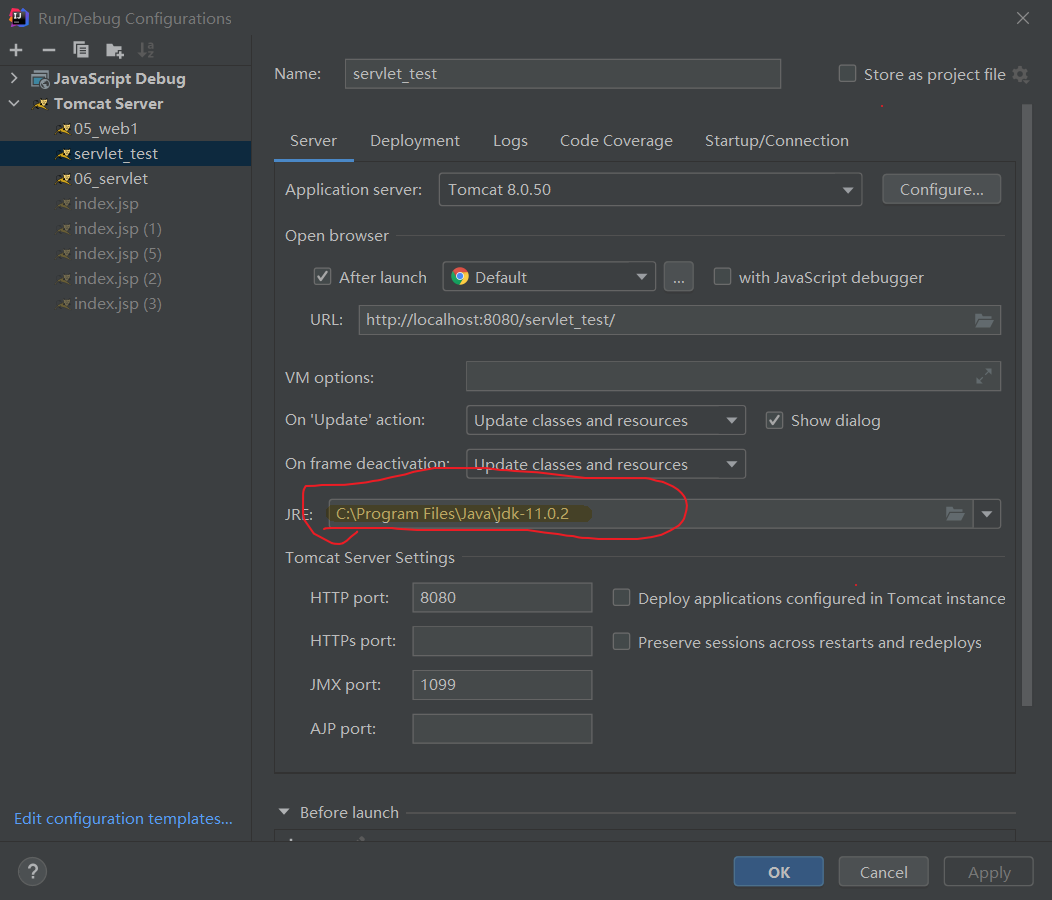Select the first index.jsp configuration without number
This screenshot has height=900, width=1052.
point(125,203)
